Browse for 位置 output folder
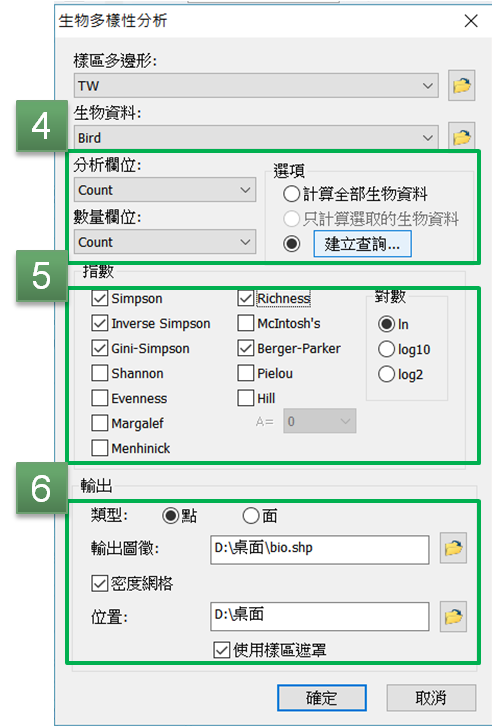The height and width of the screenshot is (727, 493). 453,617
